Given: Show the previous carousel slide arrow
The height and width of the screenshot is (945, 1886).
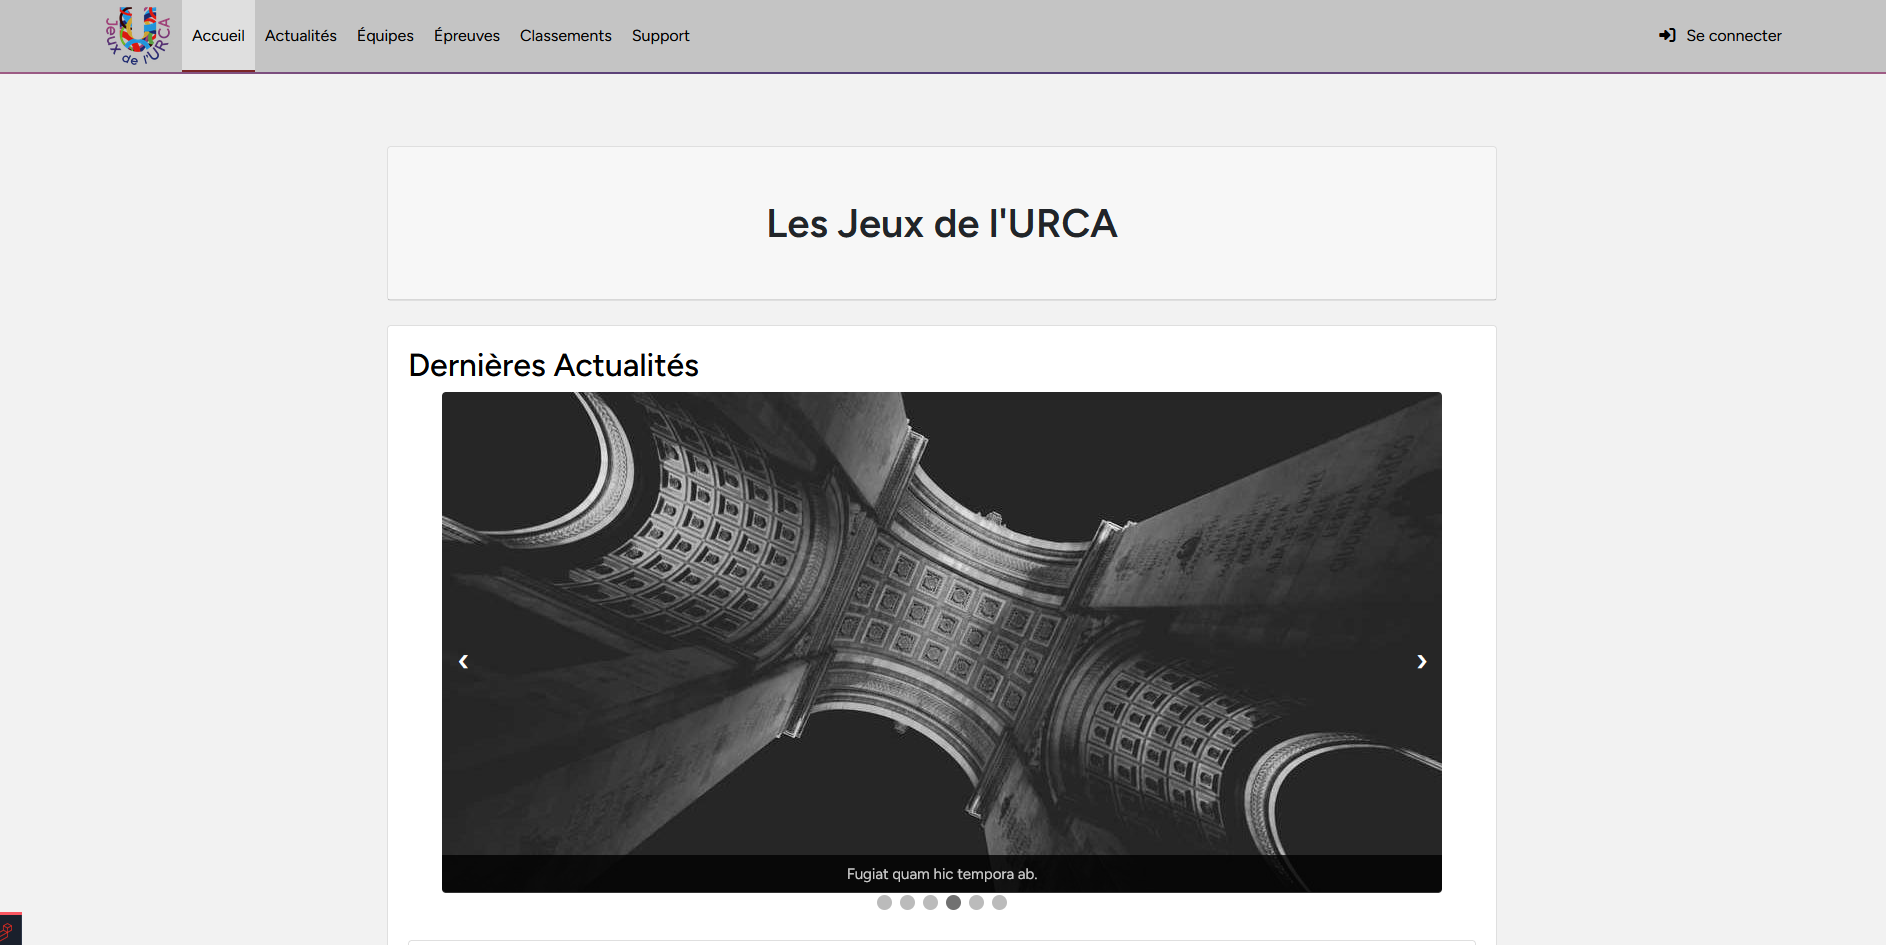Looking at the screenshot, I should click(463, 661).
